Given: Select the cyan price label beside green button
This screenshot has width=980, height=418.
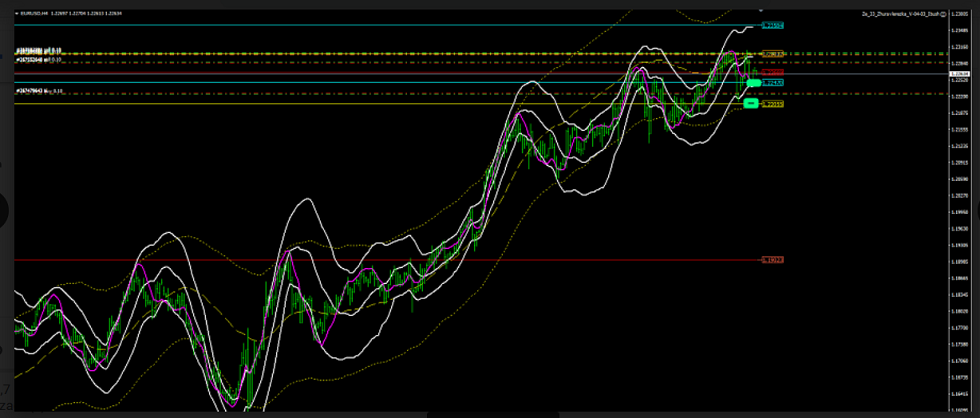Looking at the screenshot, I should pos(773,82).
